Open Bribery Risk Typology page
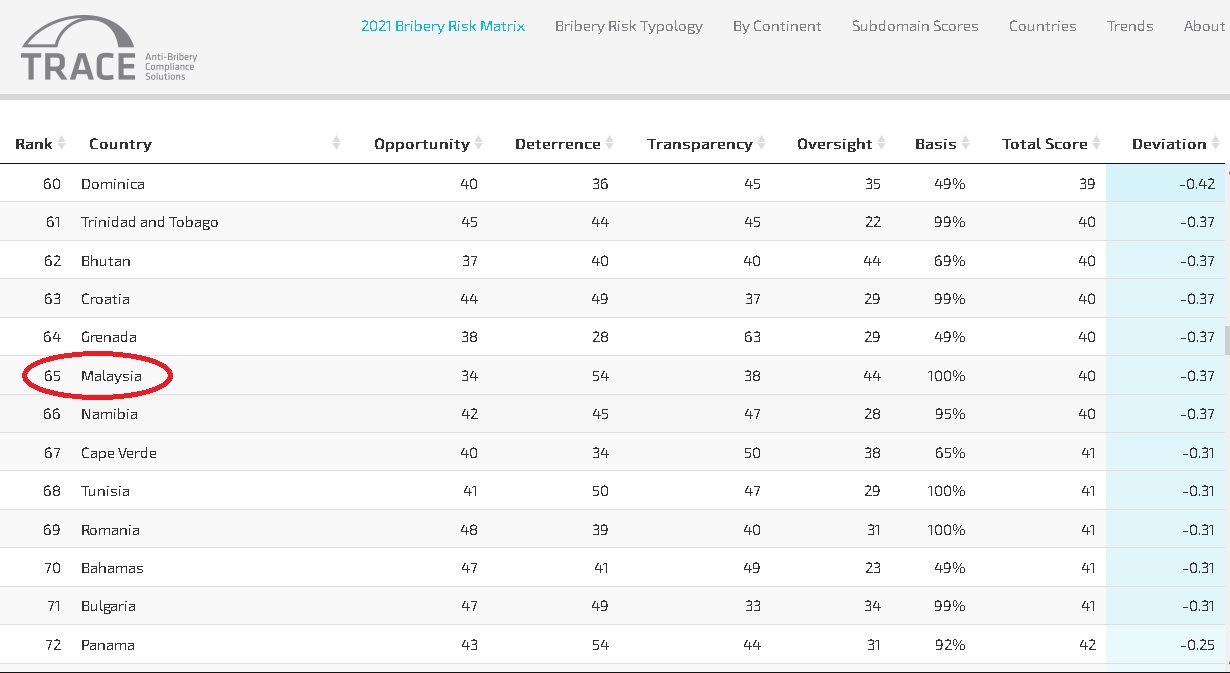 coord(629,26)
